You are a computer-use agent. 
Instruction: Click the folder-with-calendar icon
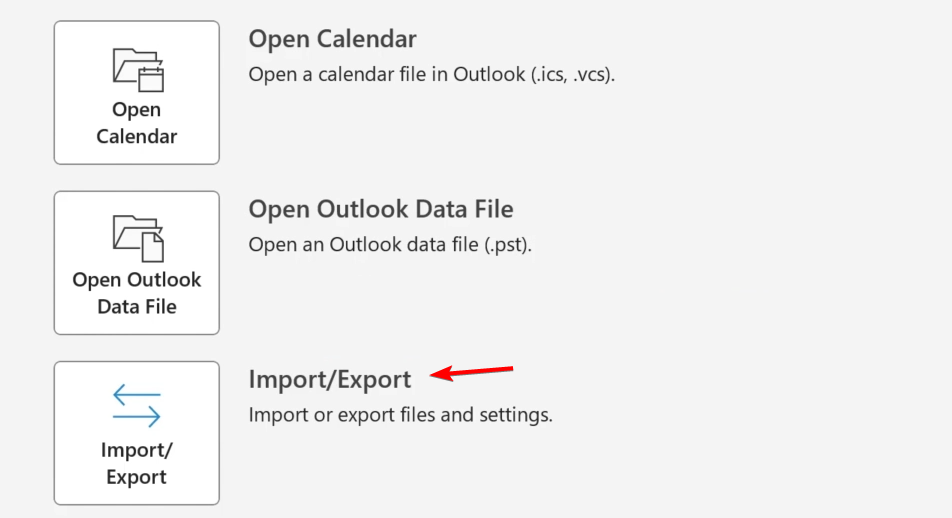pyautogui.click(x=138, y=70)
